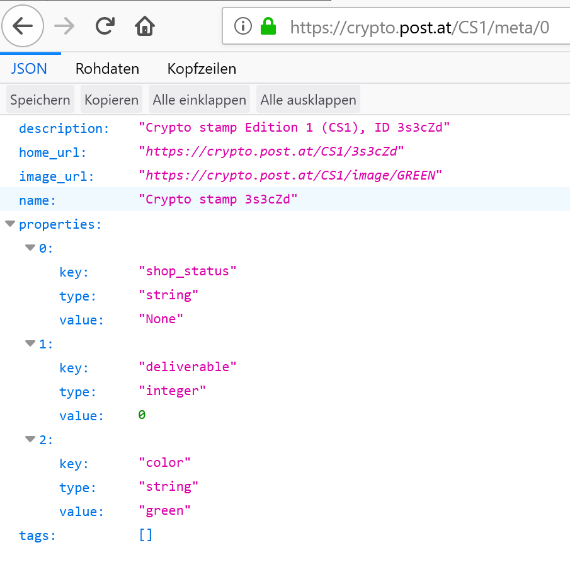Collapse property item 0

pos(30,248)
